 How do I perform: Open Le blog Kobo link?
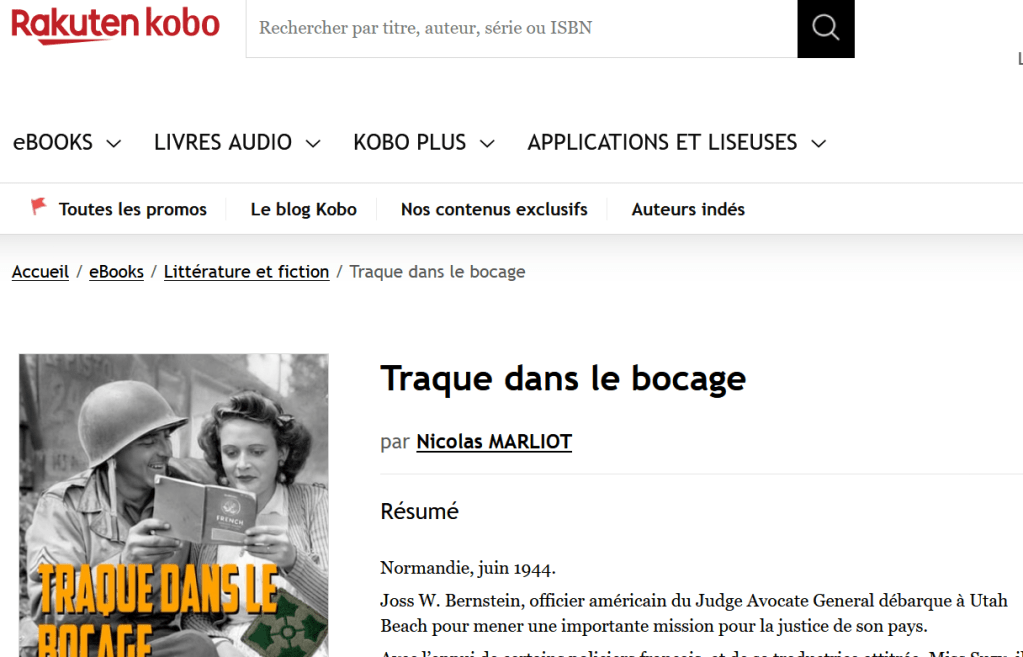coord(303,209)
